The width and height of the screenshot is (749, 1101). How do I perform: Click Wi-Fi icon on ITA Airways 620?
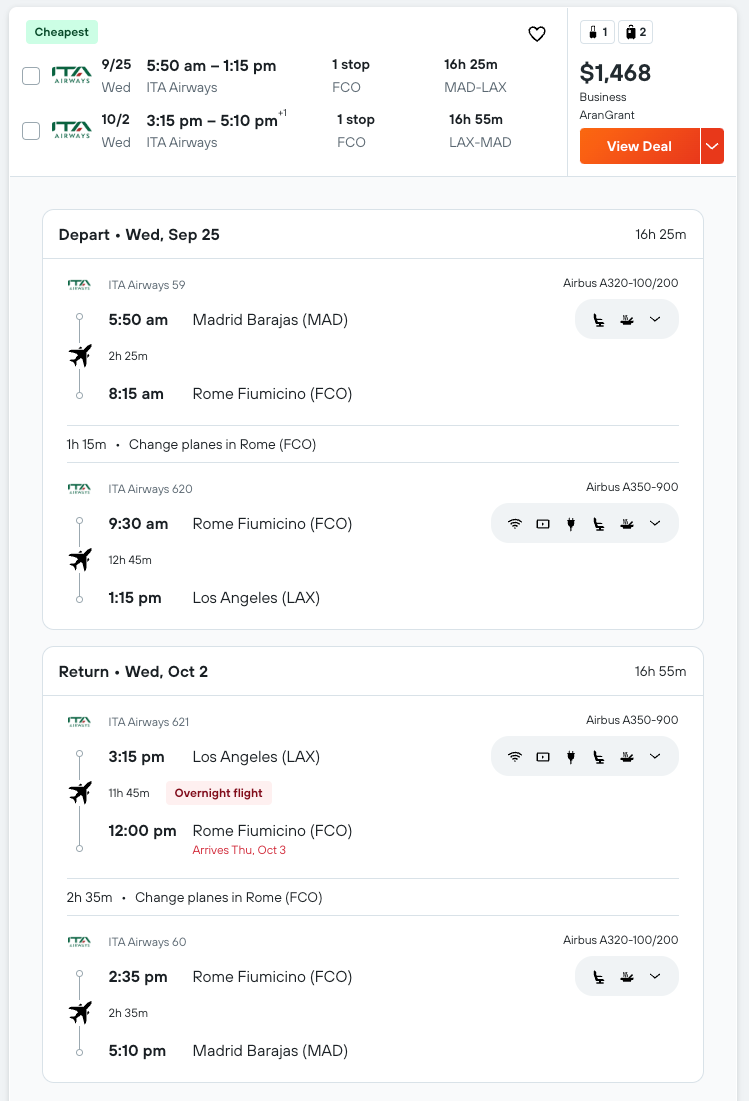pyautogui.click(x=515, y=524)
